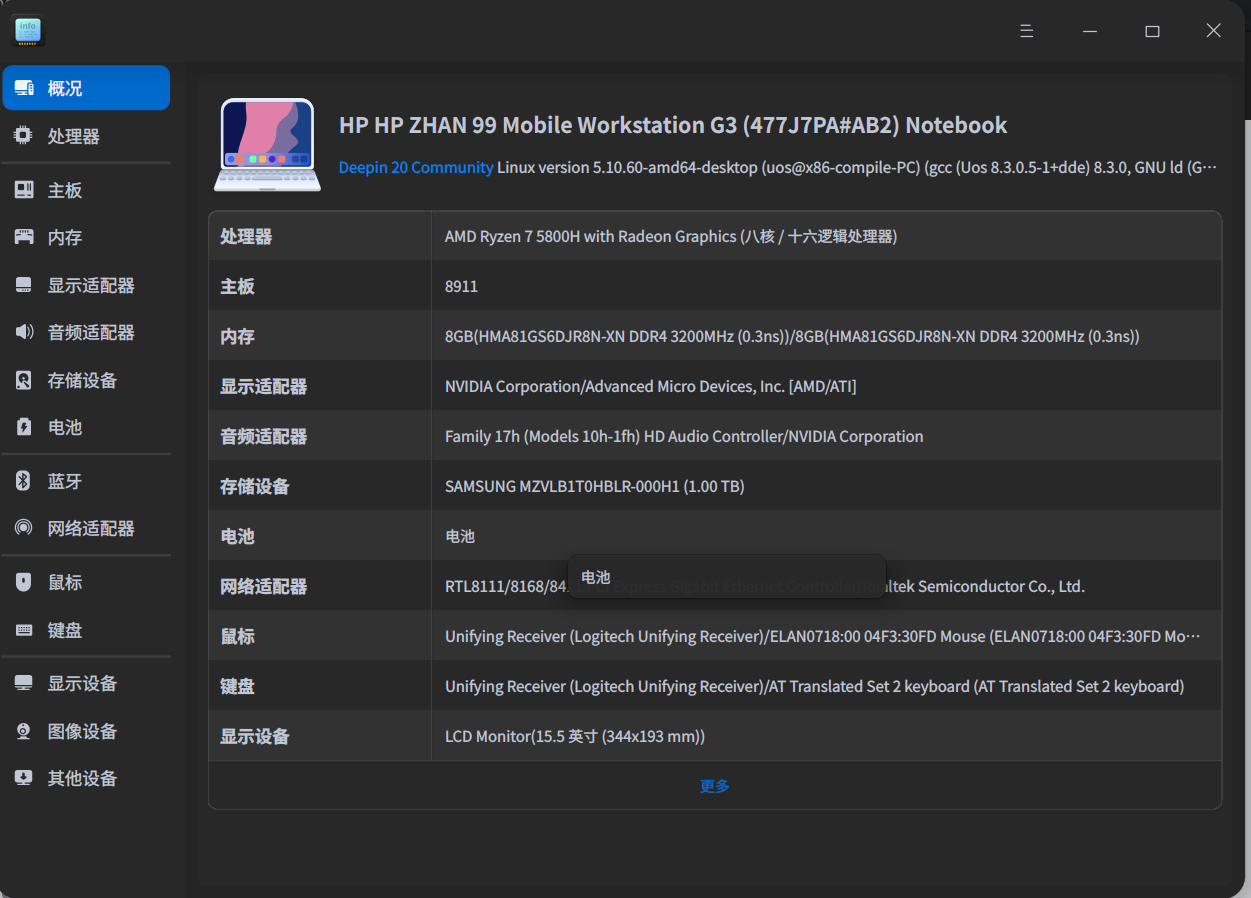Click the 显示设备 label cell in the table

[320, 736]
